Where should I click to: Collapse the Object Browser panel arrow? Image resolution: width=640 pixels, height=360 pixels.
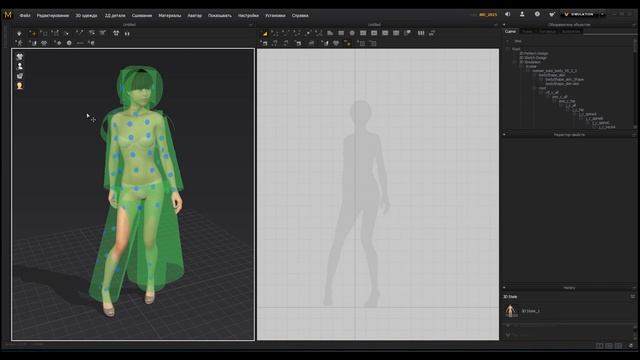(504, 25)
